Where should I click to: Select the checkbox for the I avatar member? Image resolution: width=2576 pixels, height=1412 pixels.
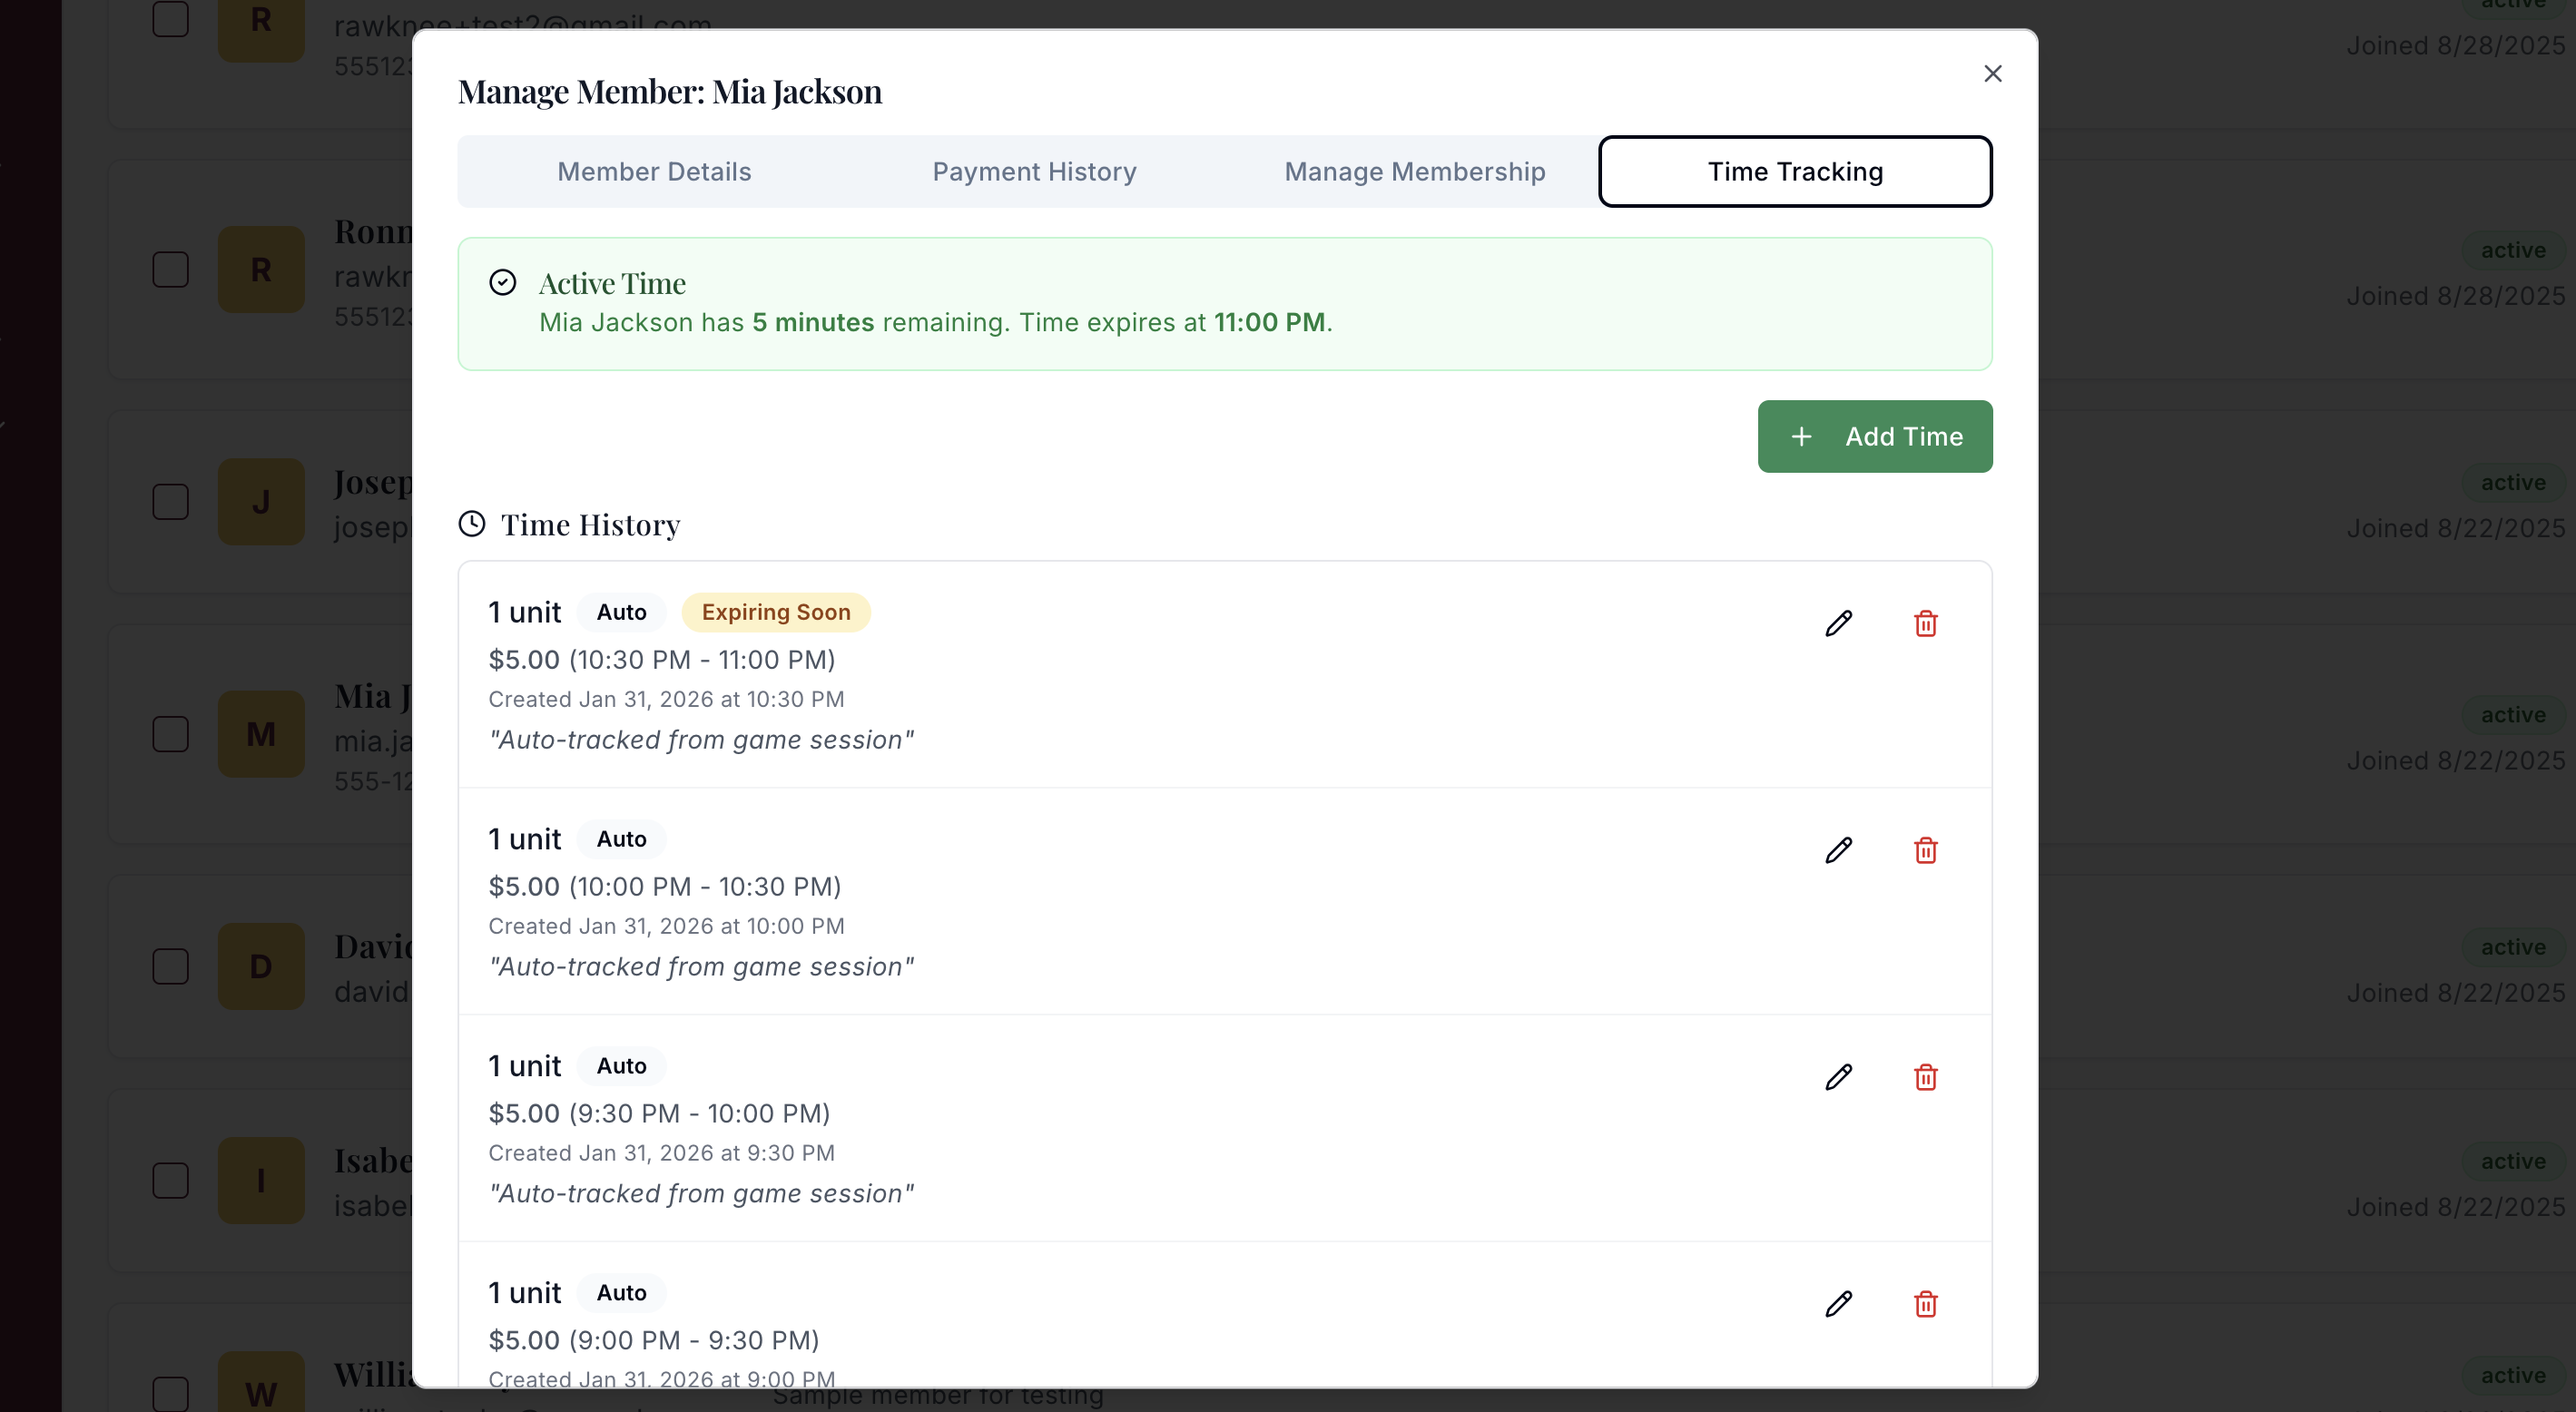tap(171, 1180)
